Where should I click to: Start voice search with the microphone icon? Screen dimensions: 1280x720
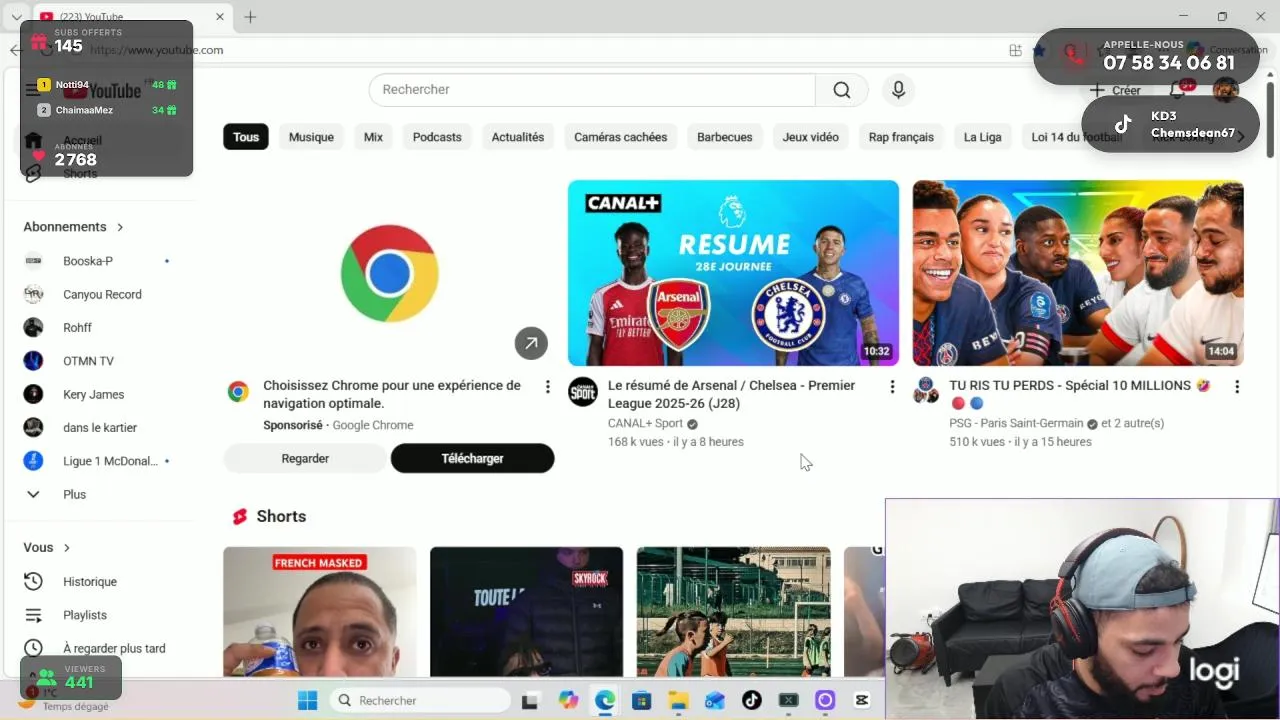(x=898, y=90)
